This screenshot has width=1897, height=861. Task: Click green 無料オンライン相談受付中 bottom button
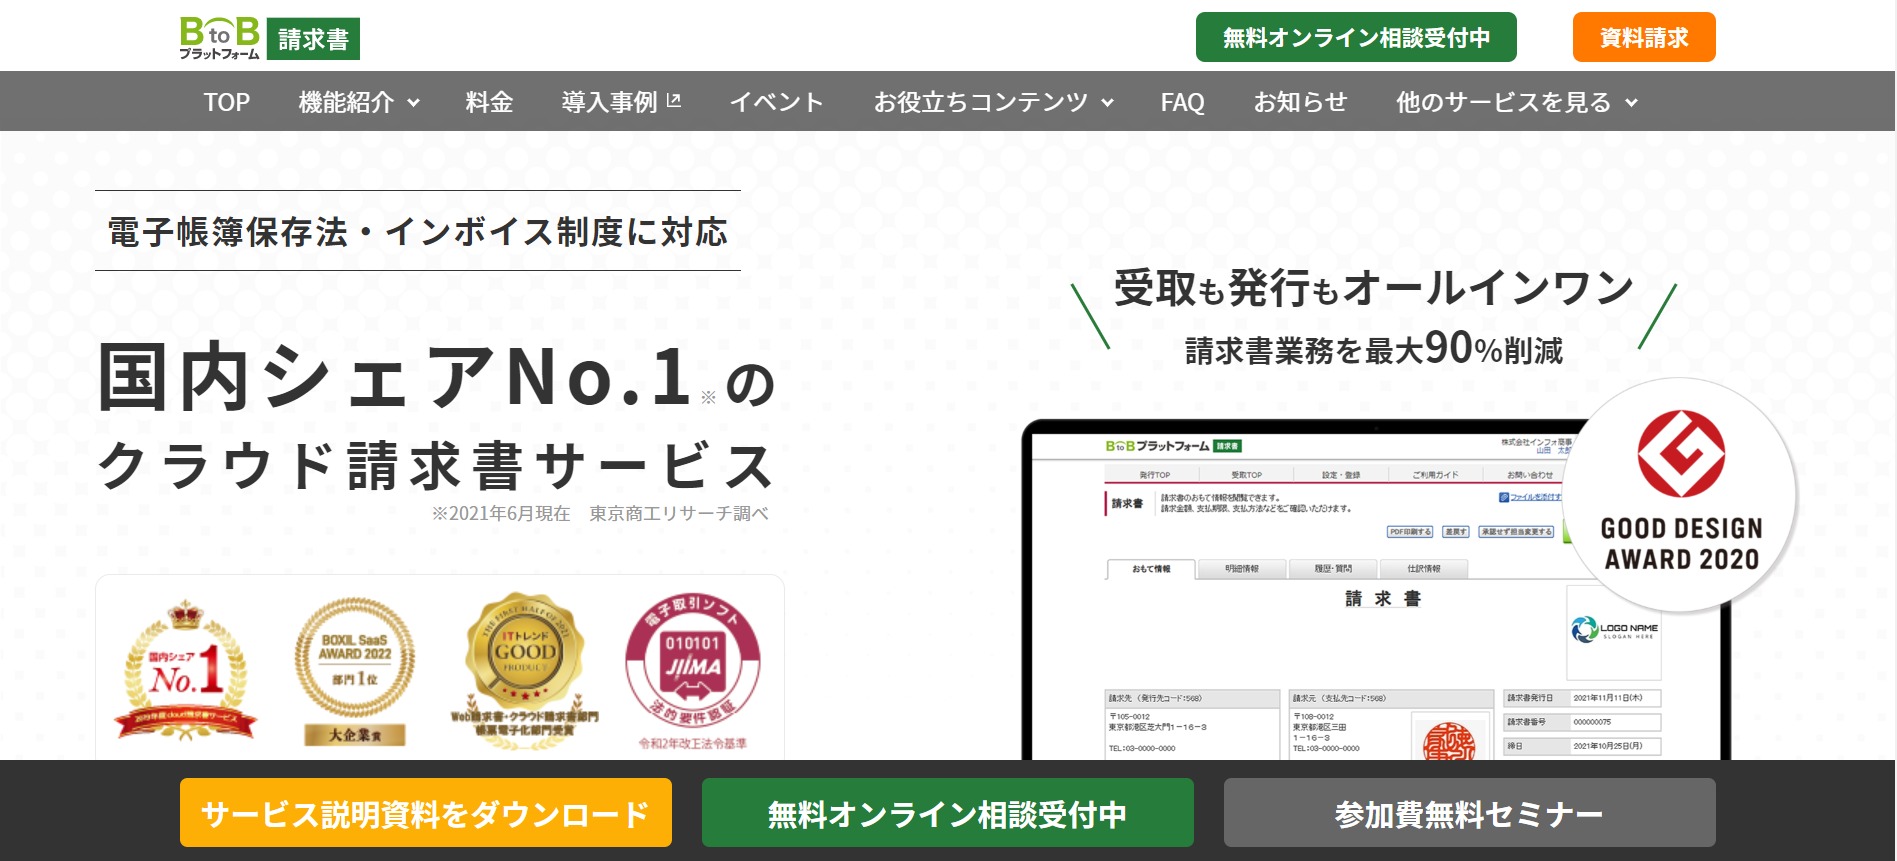click(948, 813)
